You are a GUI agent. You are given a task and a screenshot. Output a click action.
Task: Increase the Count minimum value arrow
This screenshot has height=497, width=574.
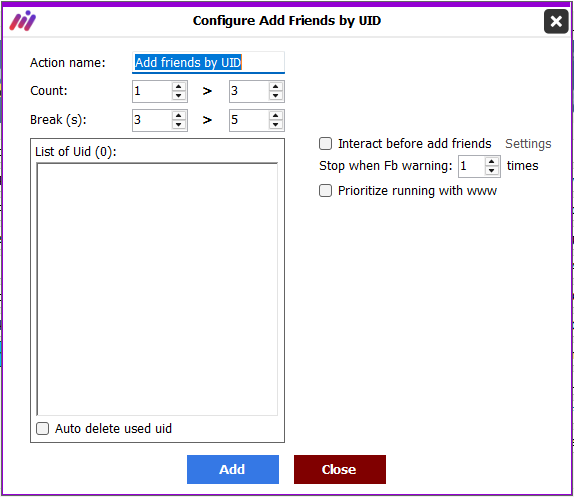[178, 87]
